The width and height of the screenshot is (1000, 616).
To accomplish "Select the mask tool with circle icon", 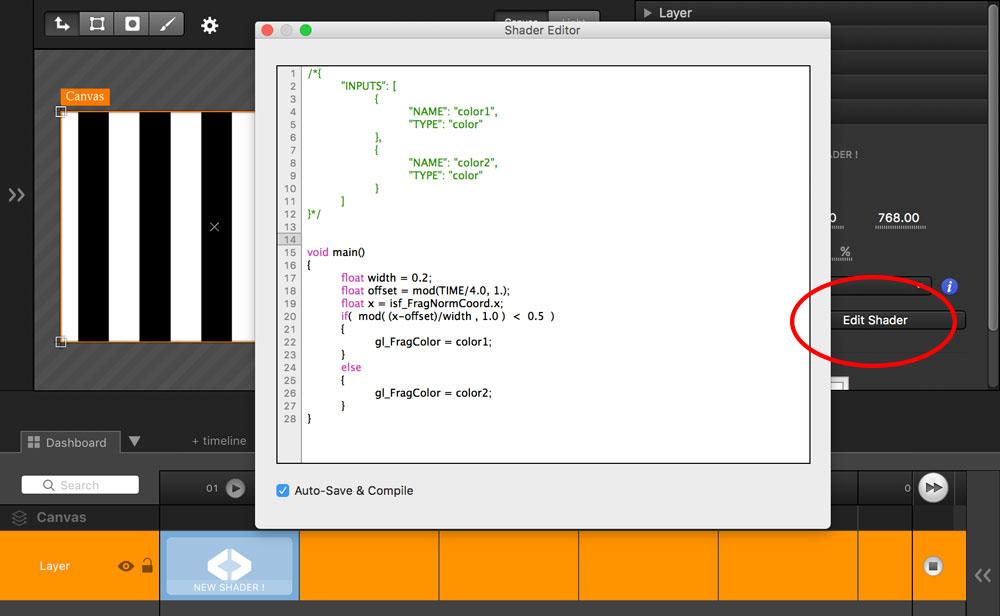I will click(132, 24).
